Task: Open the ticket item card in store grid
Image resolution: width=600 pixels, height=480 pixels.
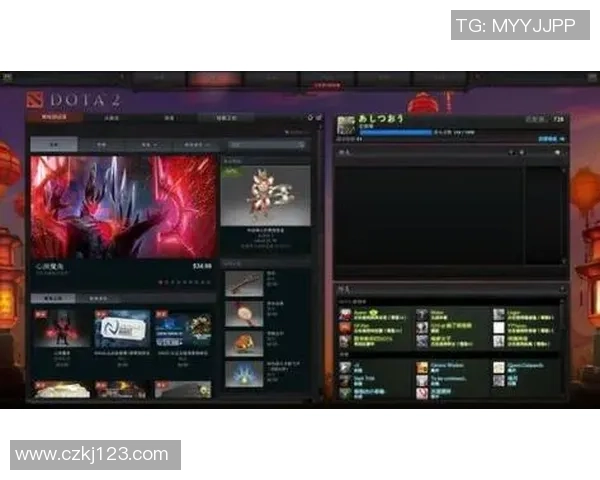Action: (122, 328)
